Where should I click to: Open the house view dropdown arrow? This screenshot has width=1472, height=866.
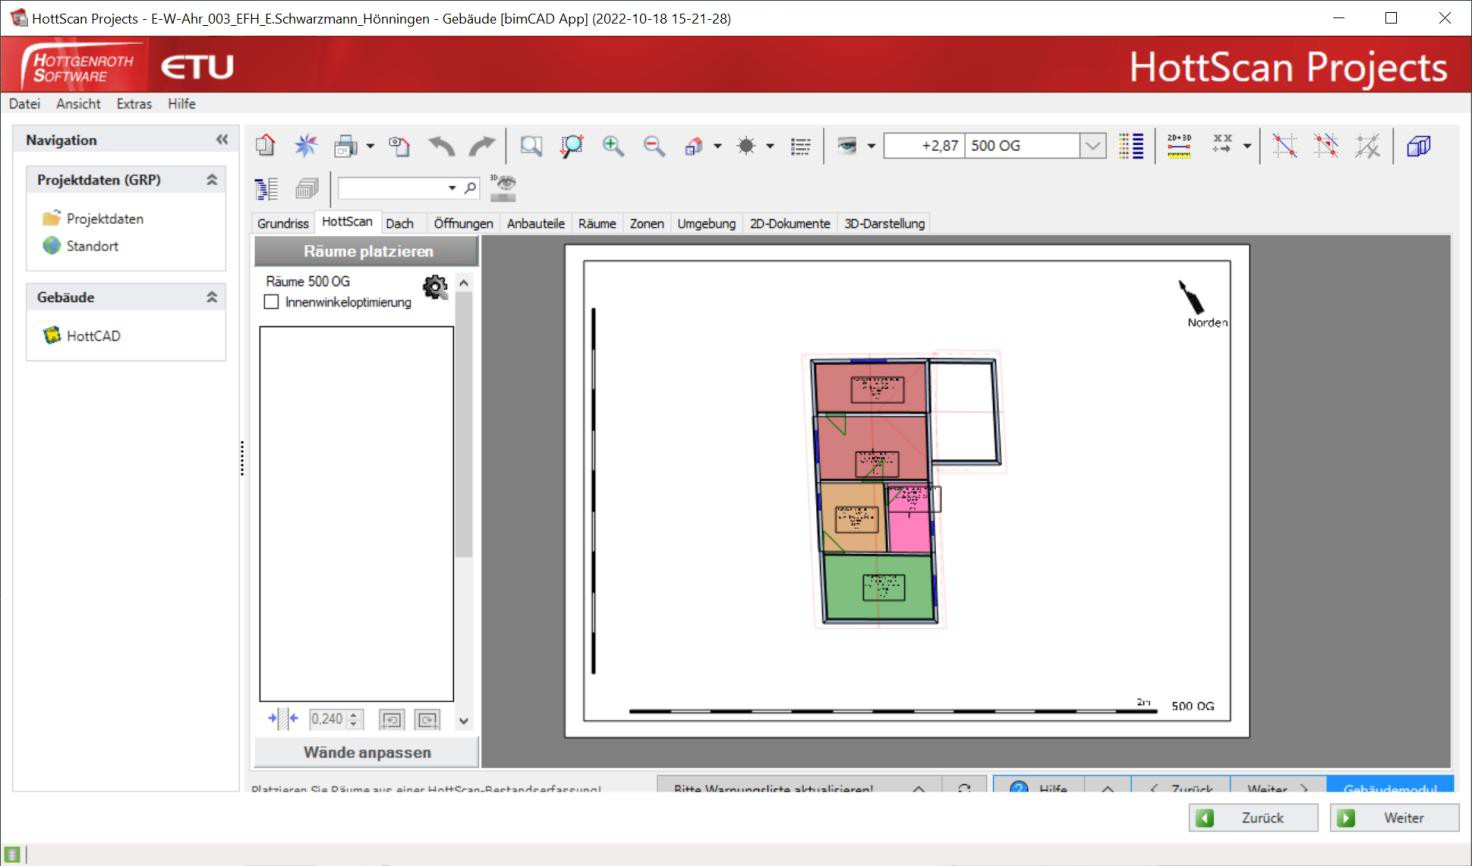click(718, 146)
